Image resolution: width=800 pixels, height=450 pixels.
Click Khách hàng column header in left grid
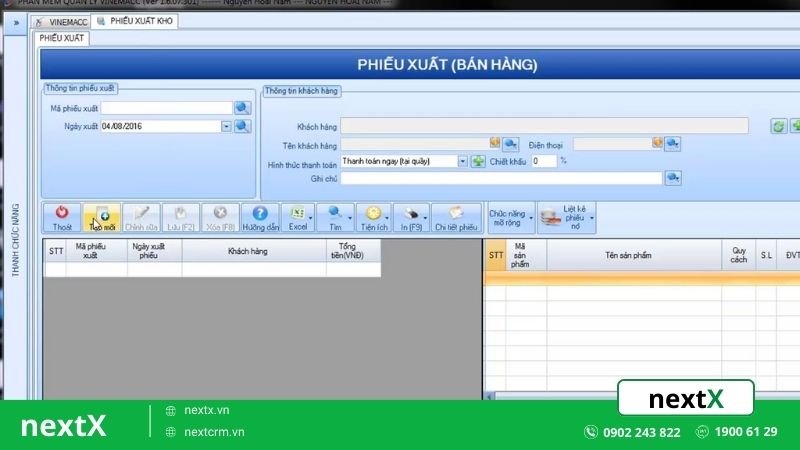click(254, 251)
